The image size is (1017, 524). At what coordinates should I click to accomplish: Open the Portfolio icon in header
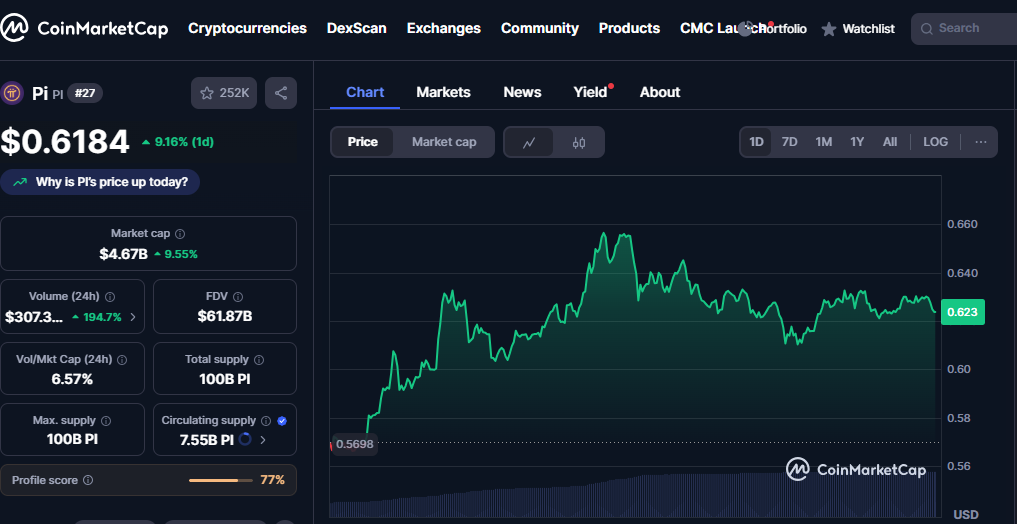pos(745,29)
